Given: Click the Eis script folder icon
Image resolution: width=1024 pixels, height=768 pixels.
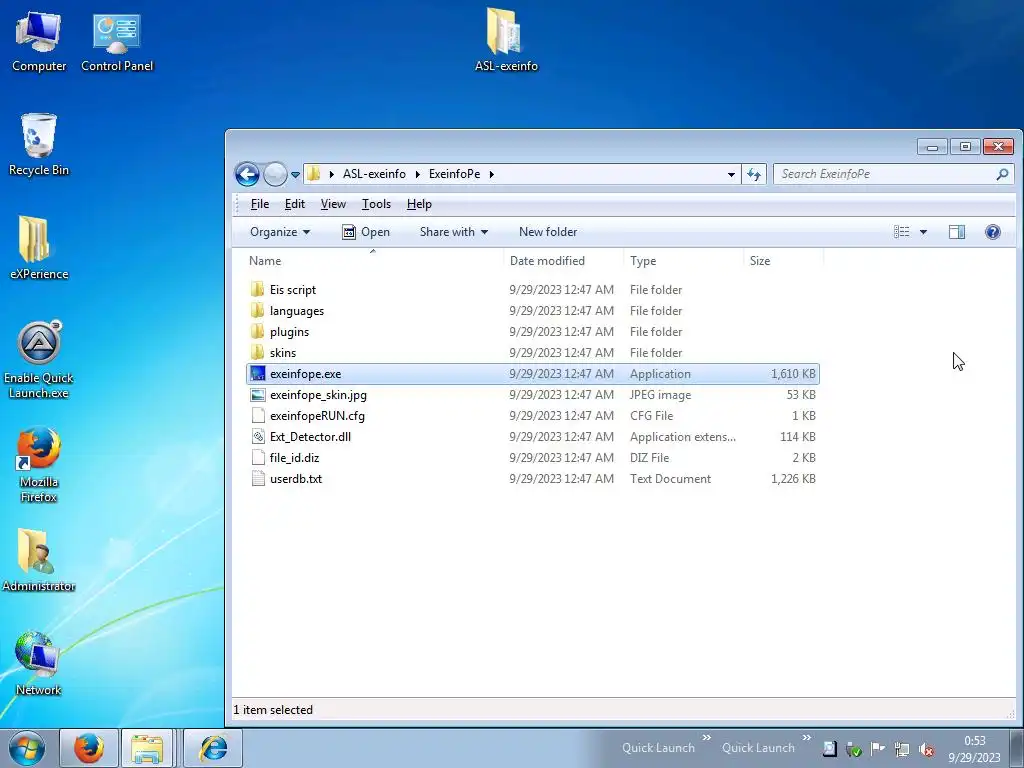Looking at the screenshot, I should click(x=258, y=289).
